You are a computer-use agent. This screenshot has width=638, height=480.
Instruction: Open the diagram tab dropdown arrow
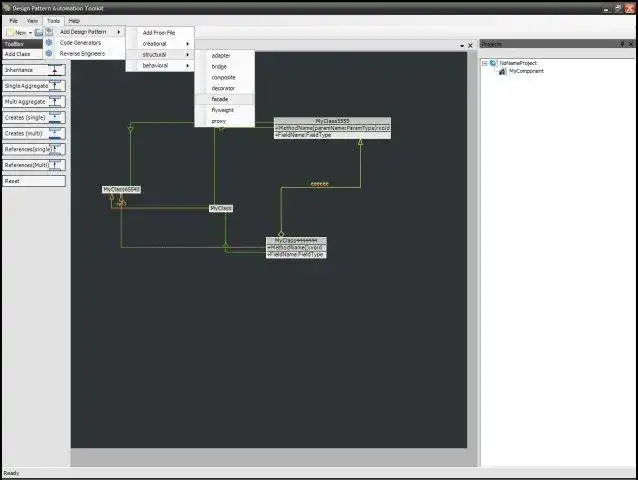[462, 46]
